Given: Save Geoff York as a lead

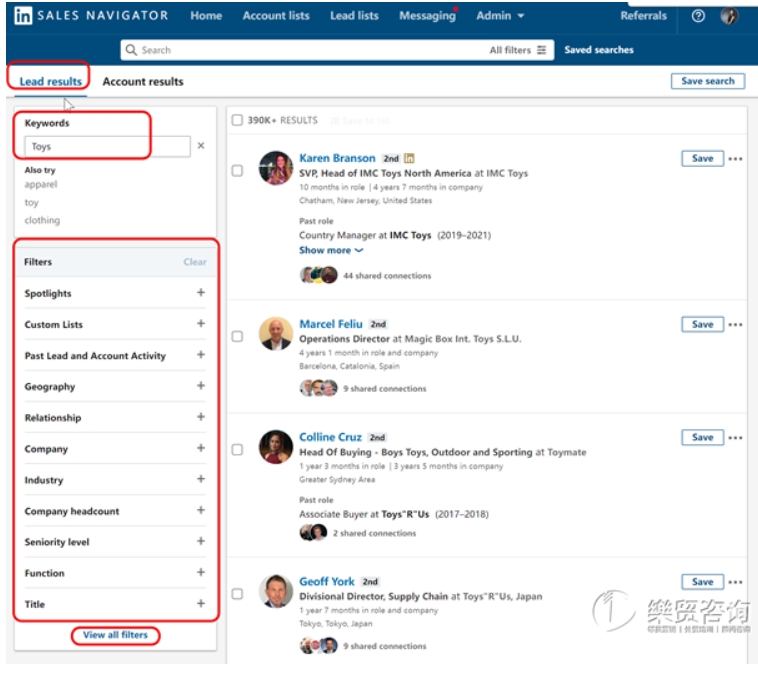Looking at the screenshot, I should [x=702, y=581].
